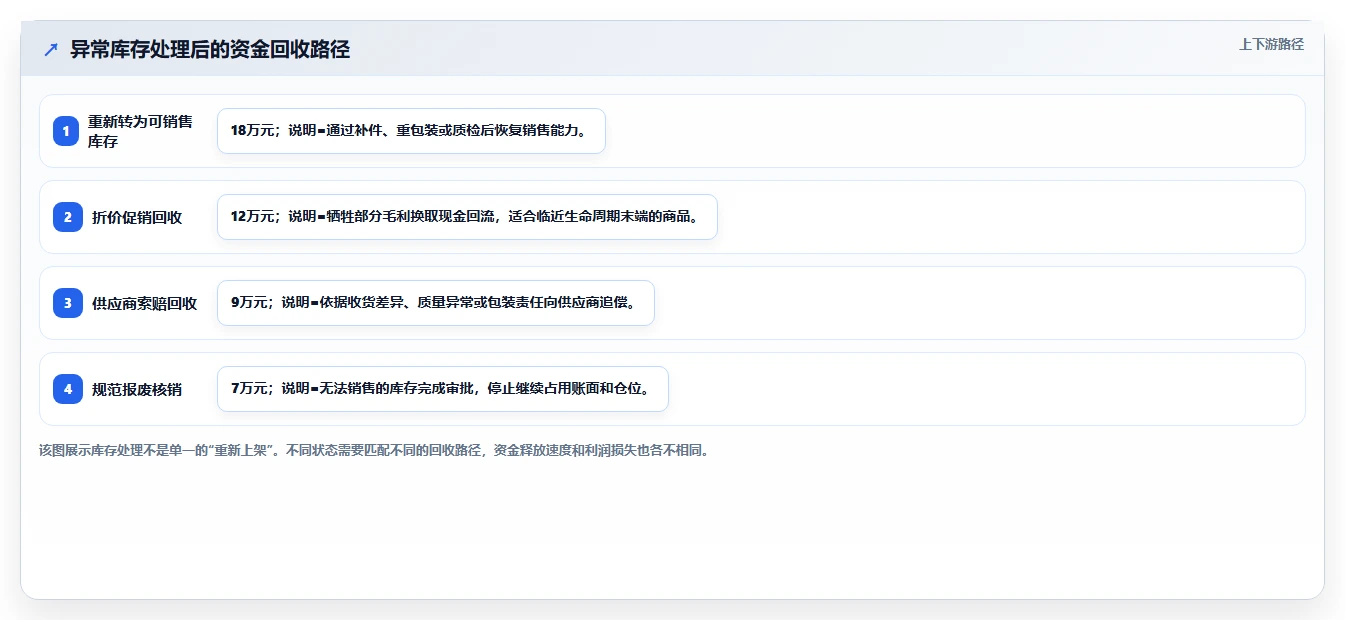1345x620 pixels.
Task: Select the 折价促销回收 label
Action: tap(137, 217)
